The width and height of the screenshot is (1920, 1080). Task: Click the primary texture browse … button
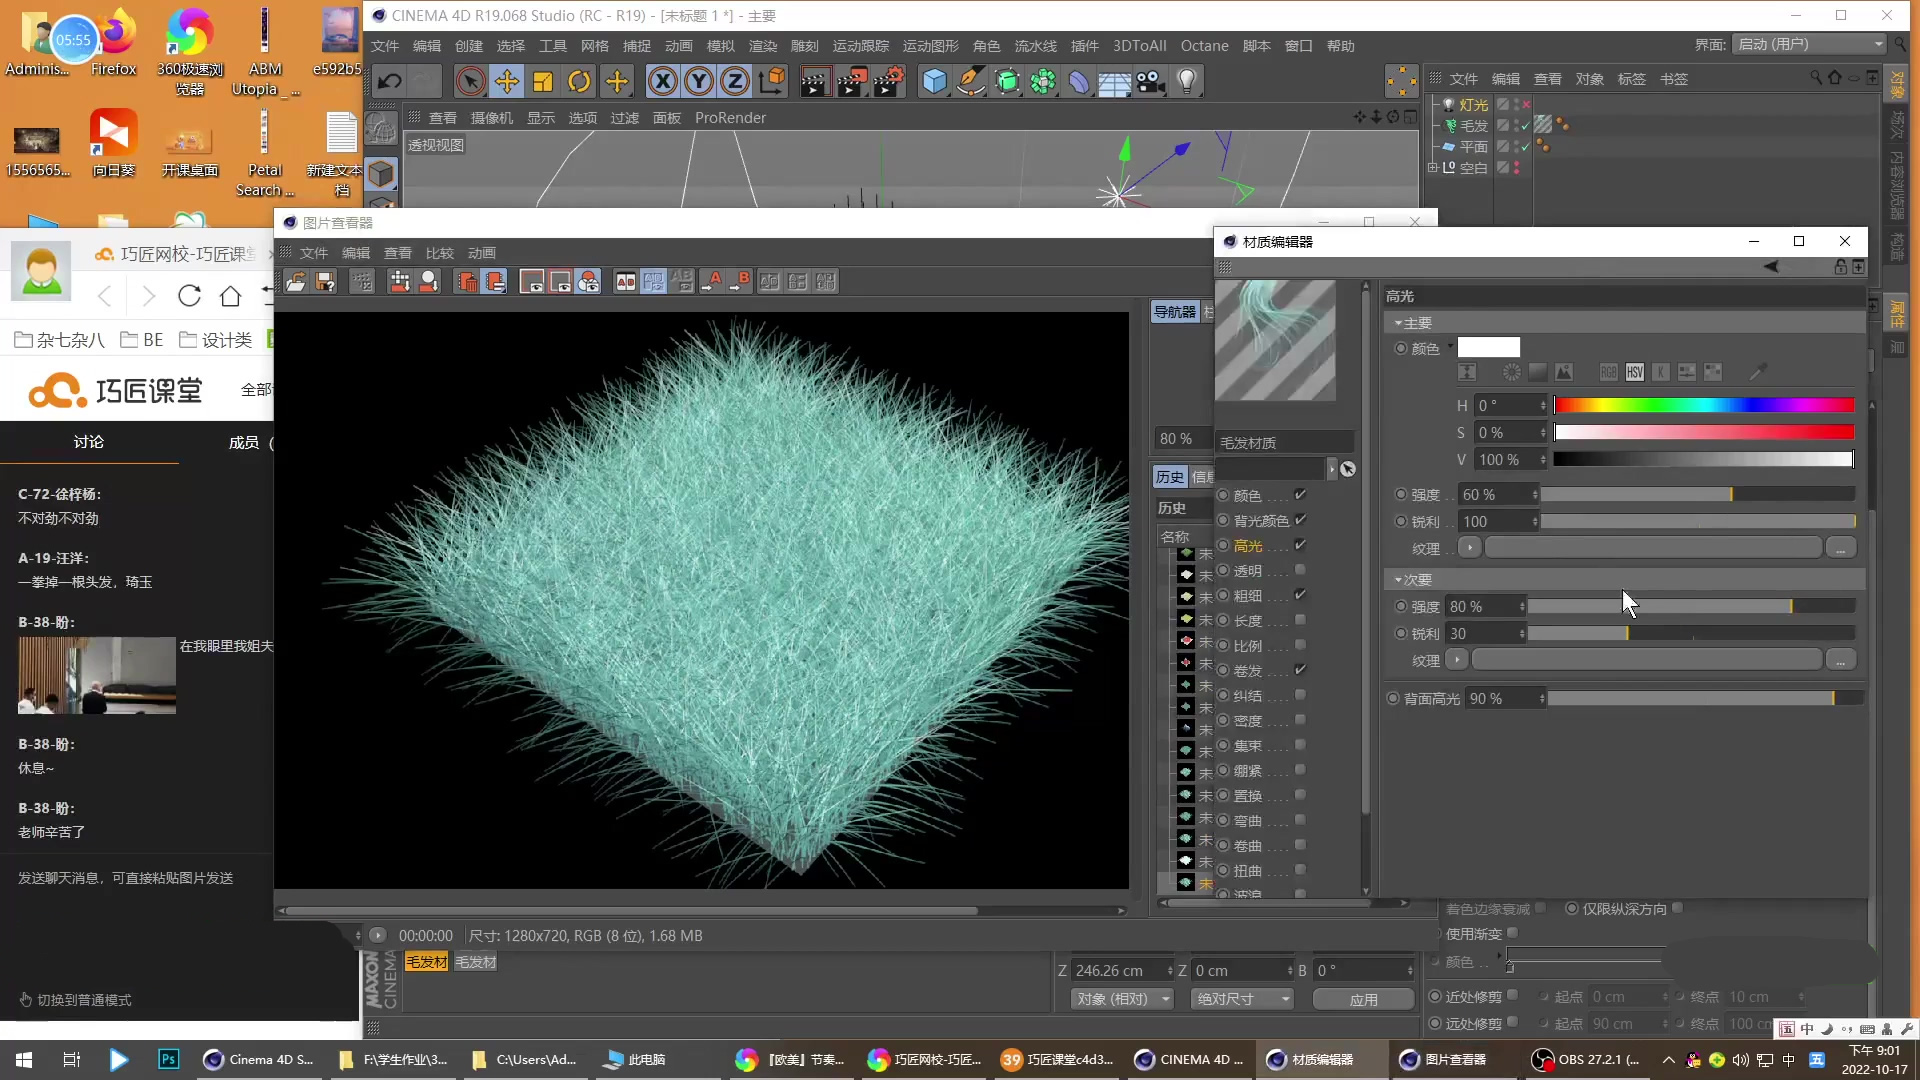click(1840, 548)
